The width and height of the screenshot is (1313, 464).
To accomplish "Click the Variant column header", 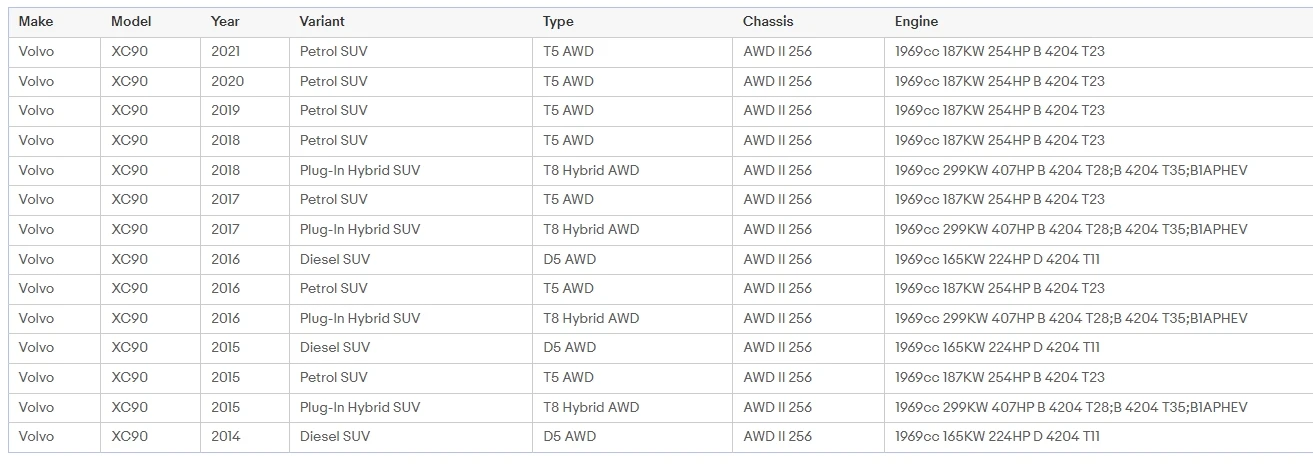I will [322, 22].
